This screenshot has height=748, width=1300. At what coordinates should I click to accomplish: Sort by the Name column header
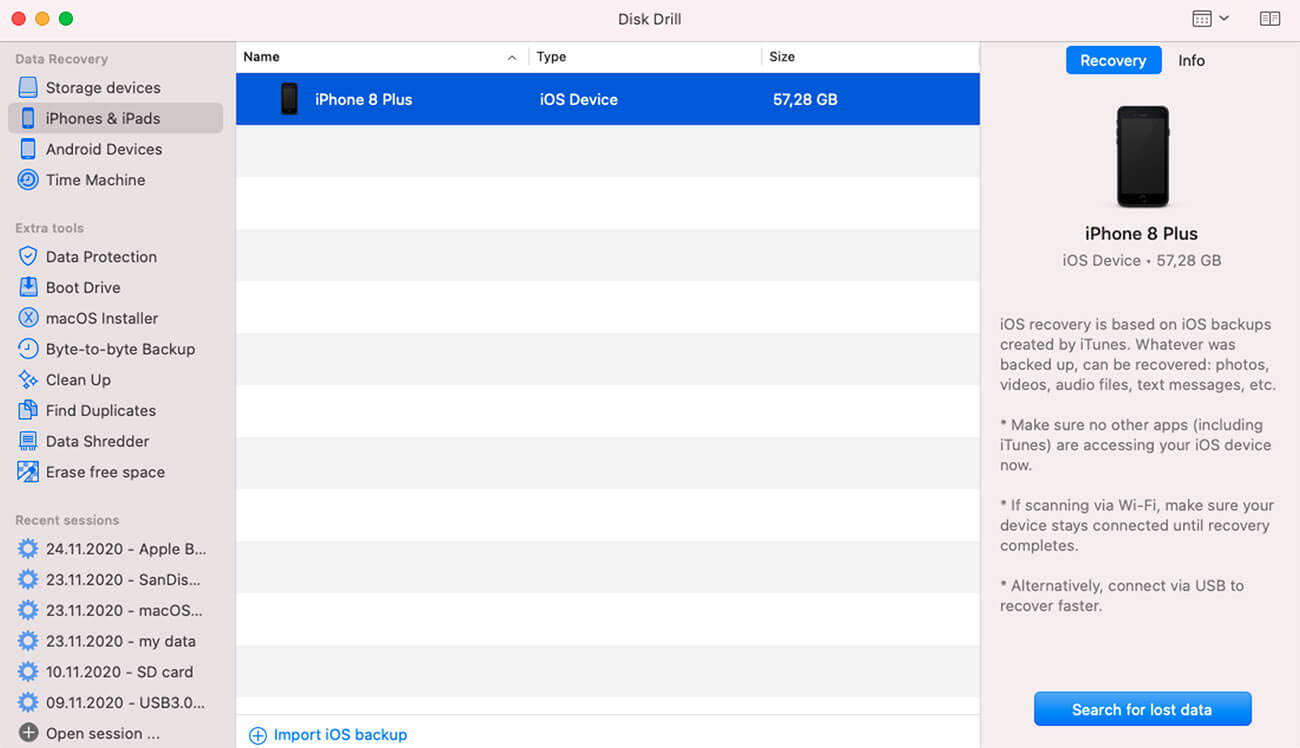click(381, 57)
